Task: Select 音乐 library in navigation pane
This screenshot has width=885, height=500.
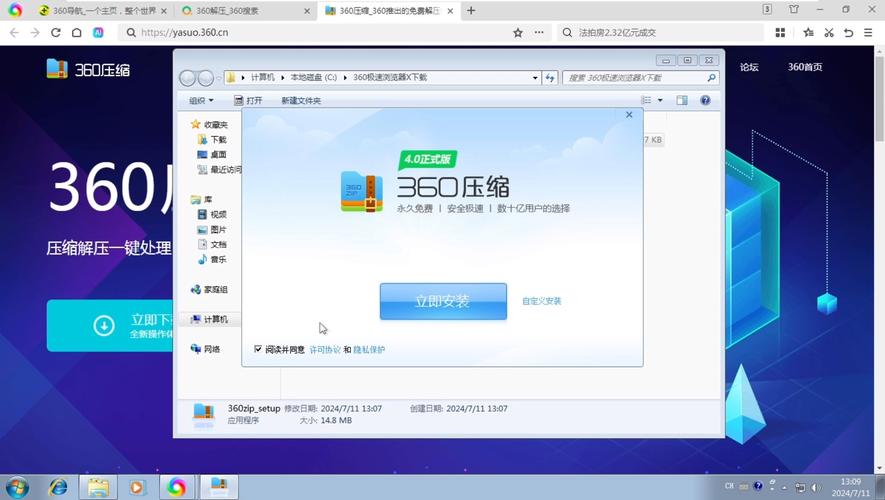Action: pos(212,260)
